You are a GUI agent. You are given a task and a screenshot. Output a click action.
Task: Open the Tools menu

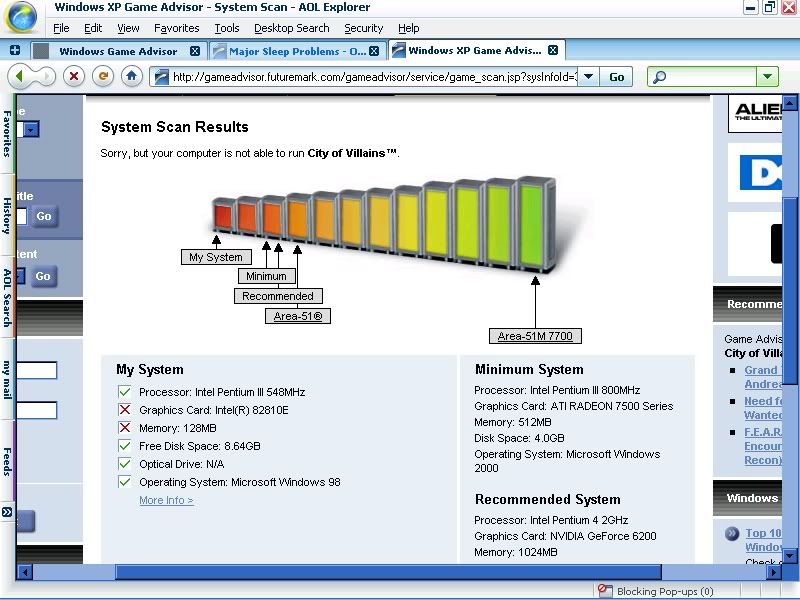coord(227,28)
